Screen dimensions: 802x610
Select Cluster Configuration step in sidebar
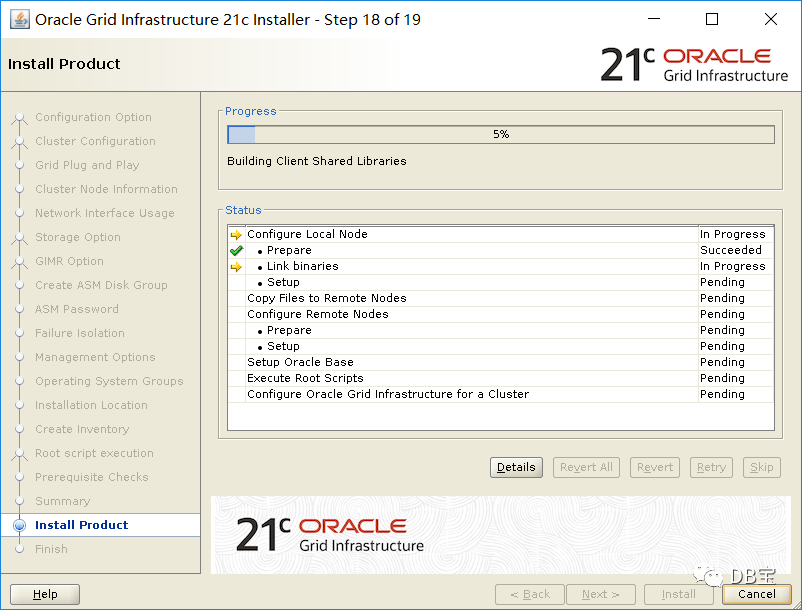95,141
